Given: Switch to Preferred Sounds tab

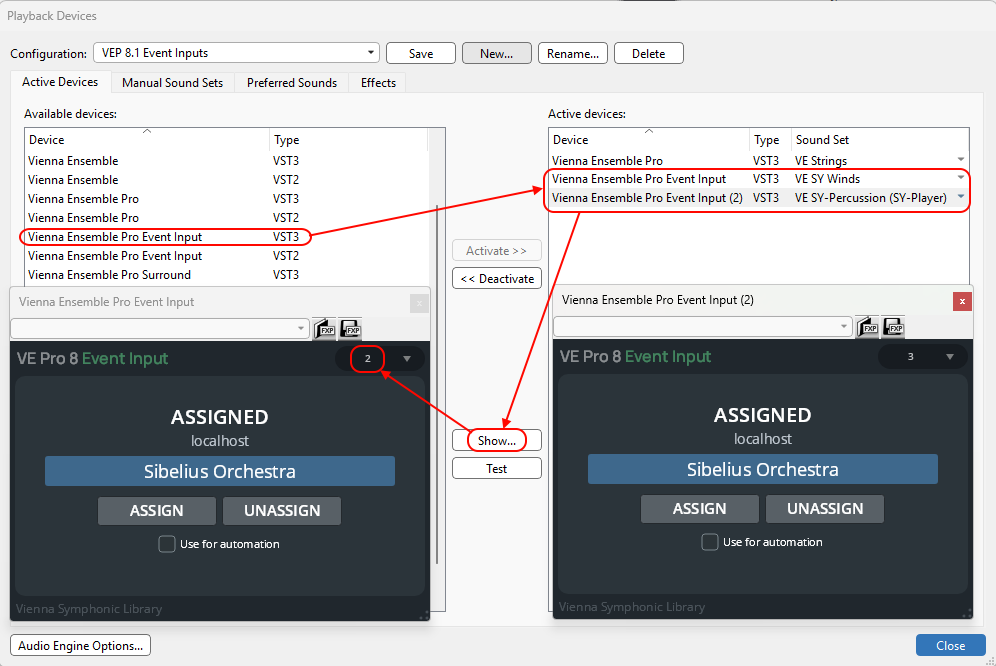Looking at the screenshot, I should [x=292, y=83].
